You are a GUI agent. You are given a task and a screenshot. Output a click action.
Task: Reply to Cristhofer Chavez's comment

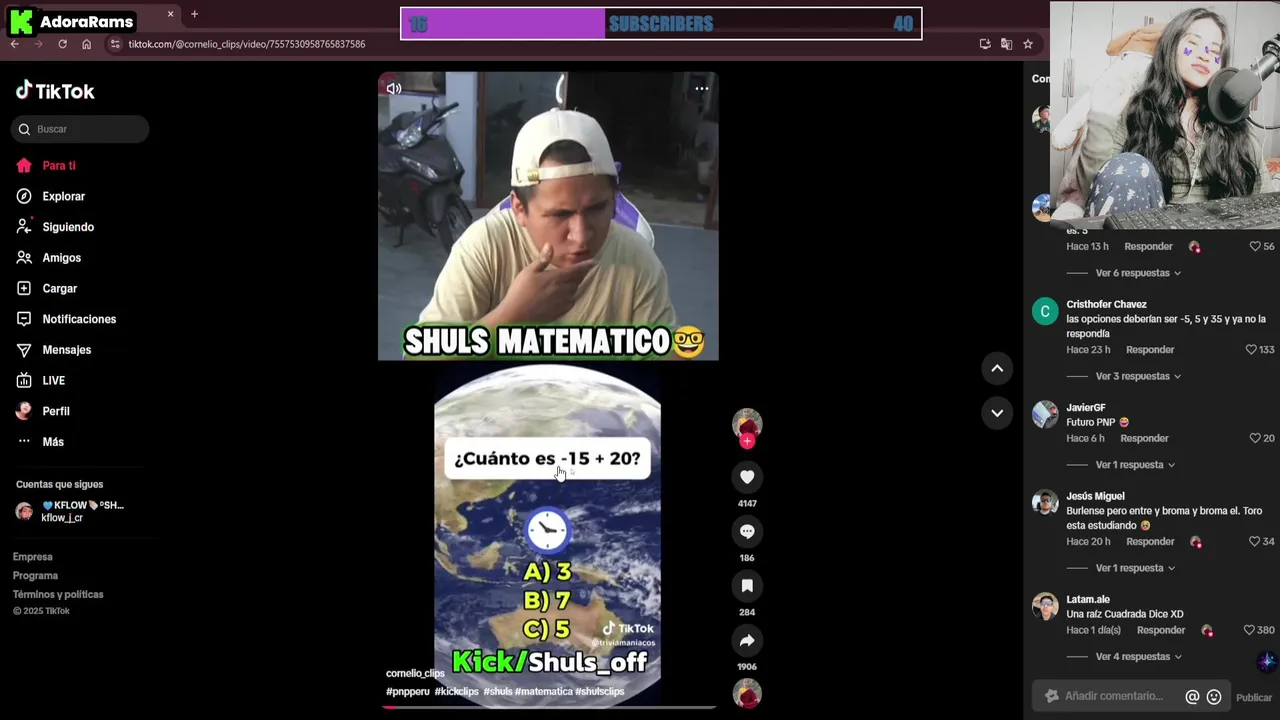tap(1150, 350)
